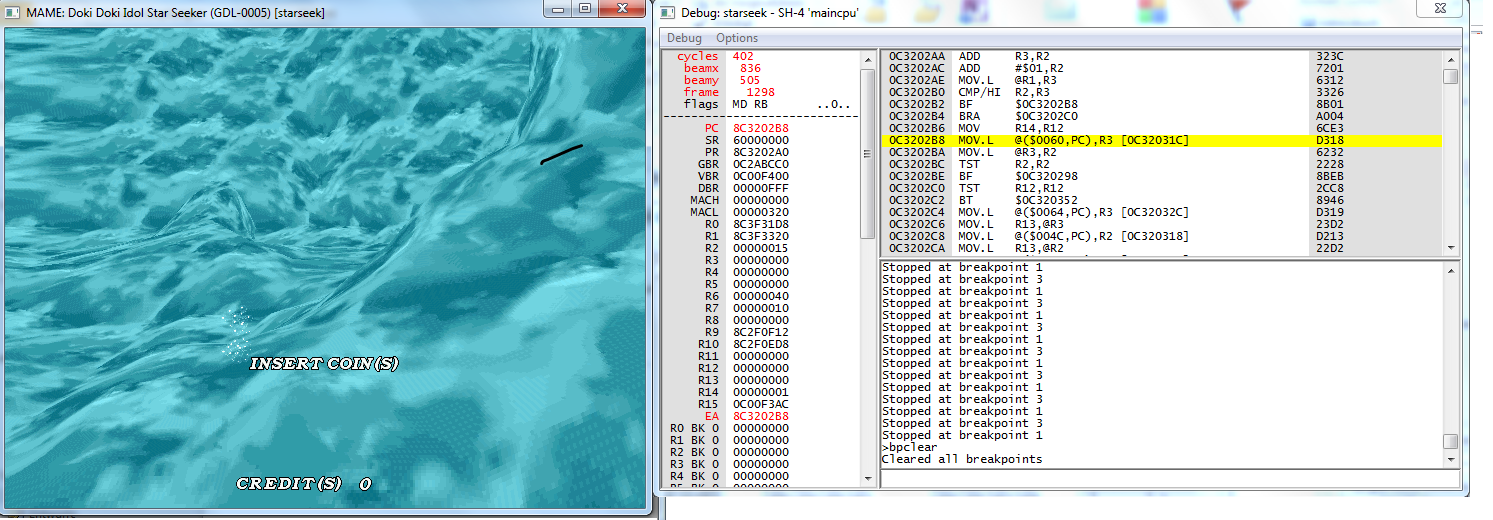The height and width of the screenshot is (520, 1493).
Task: Click the R0 register value 8C3F31D8
Action: [x=761, y=225]
